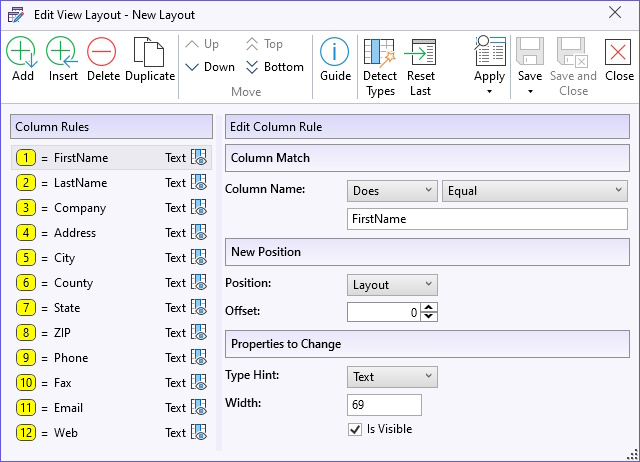
Task: Decrease Offset with down arrow
Action: 429,317
